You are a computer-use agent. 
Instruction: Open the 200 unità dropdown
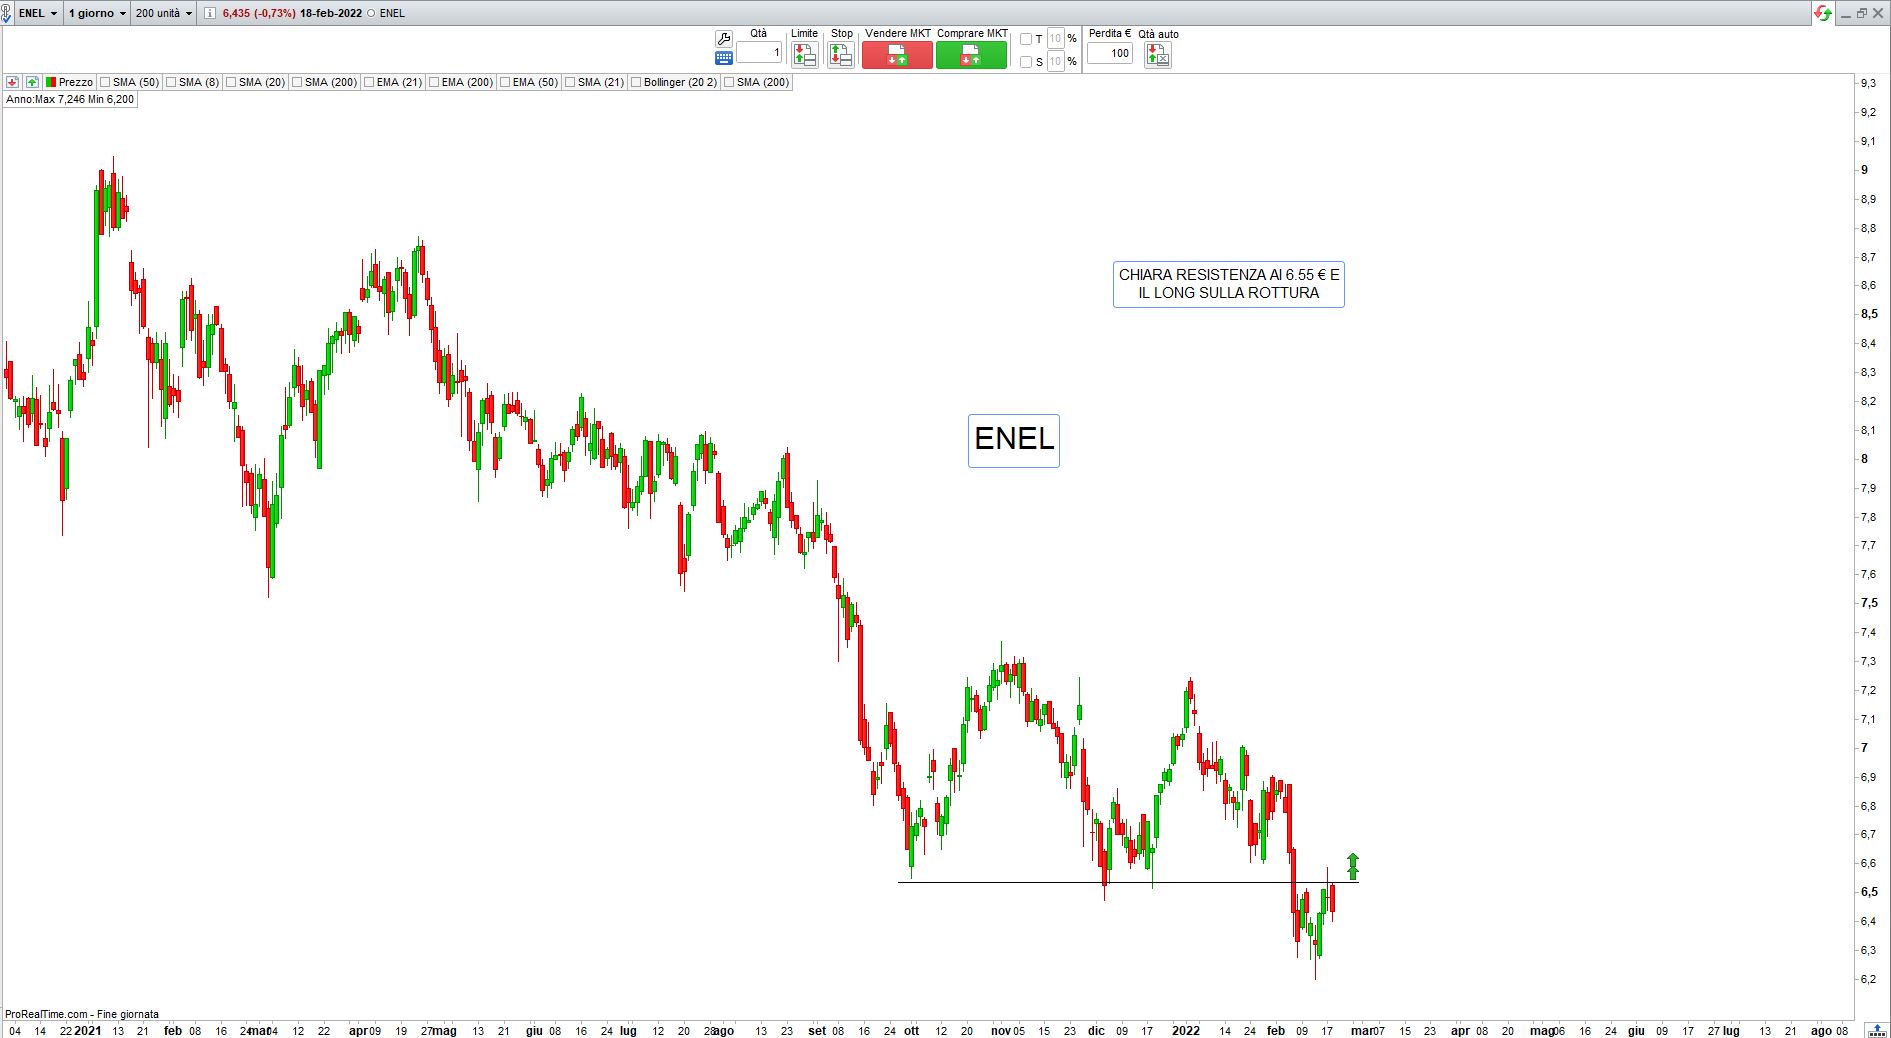click(x=164, y=13)
